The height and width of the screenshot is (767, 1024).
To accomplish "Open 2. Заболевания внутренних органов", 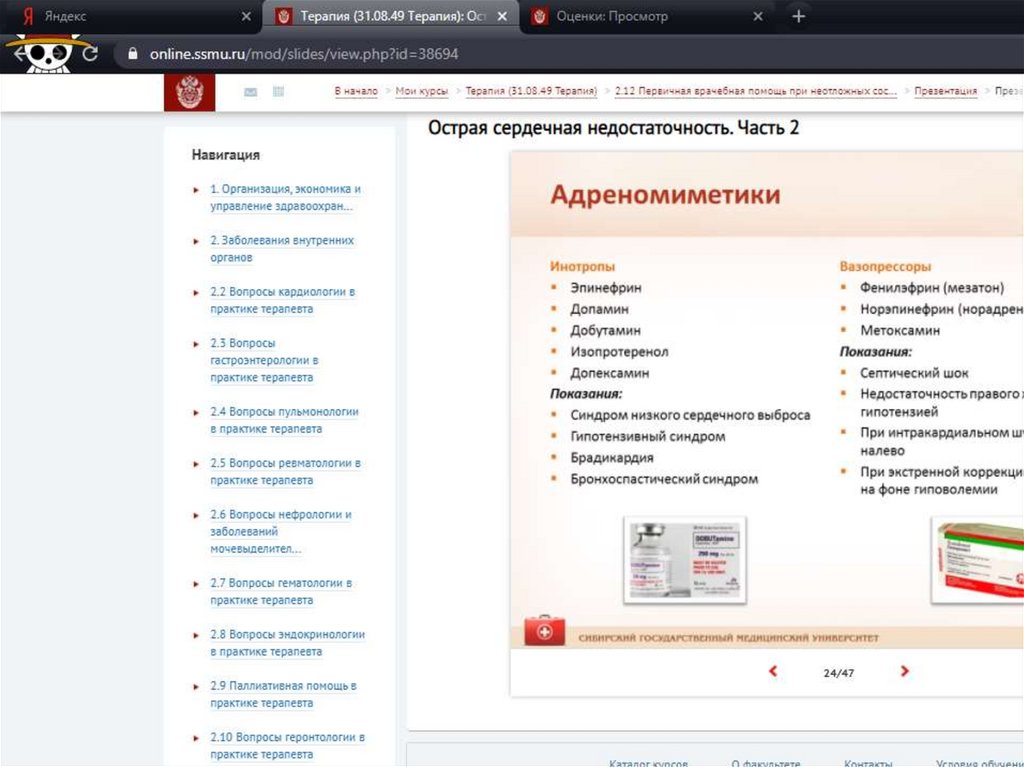I will click(x=282, y=249).
